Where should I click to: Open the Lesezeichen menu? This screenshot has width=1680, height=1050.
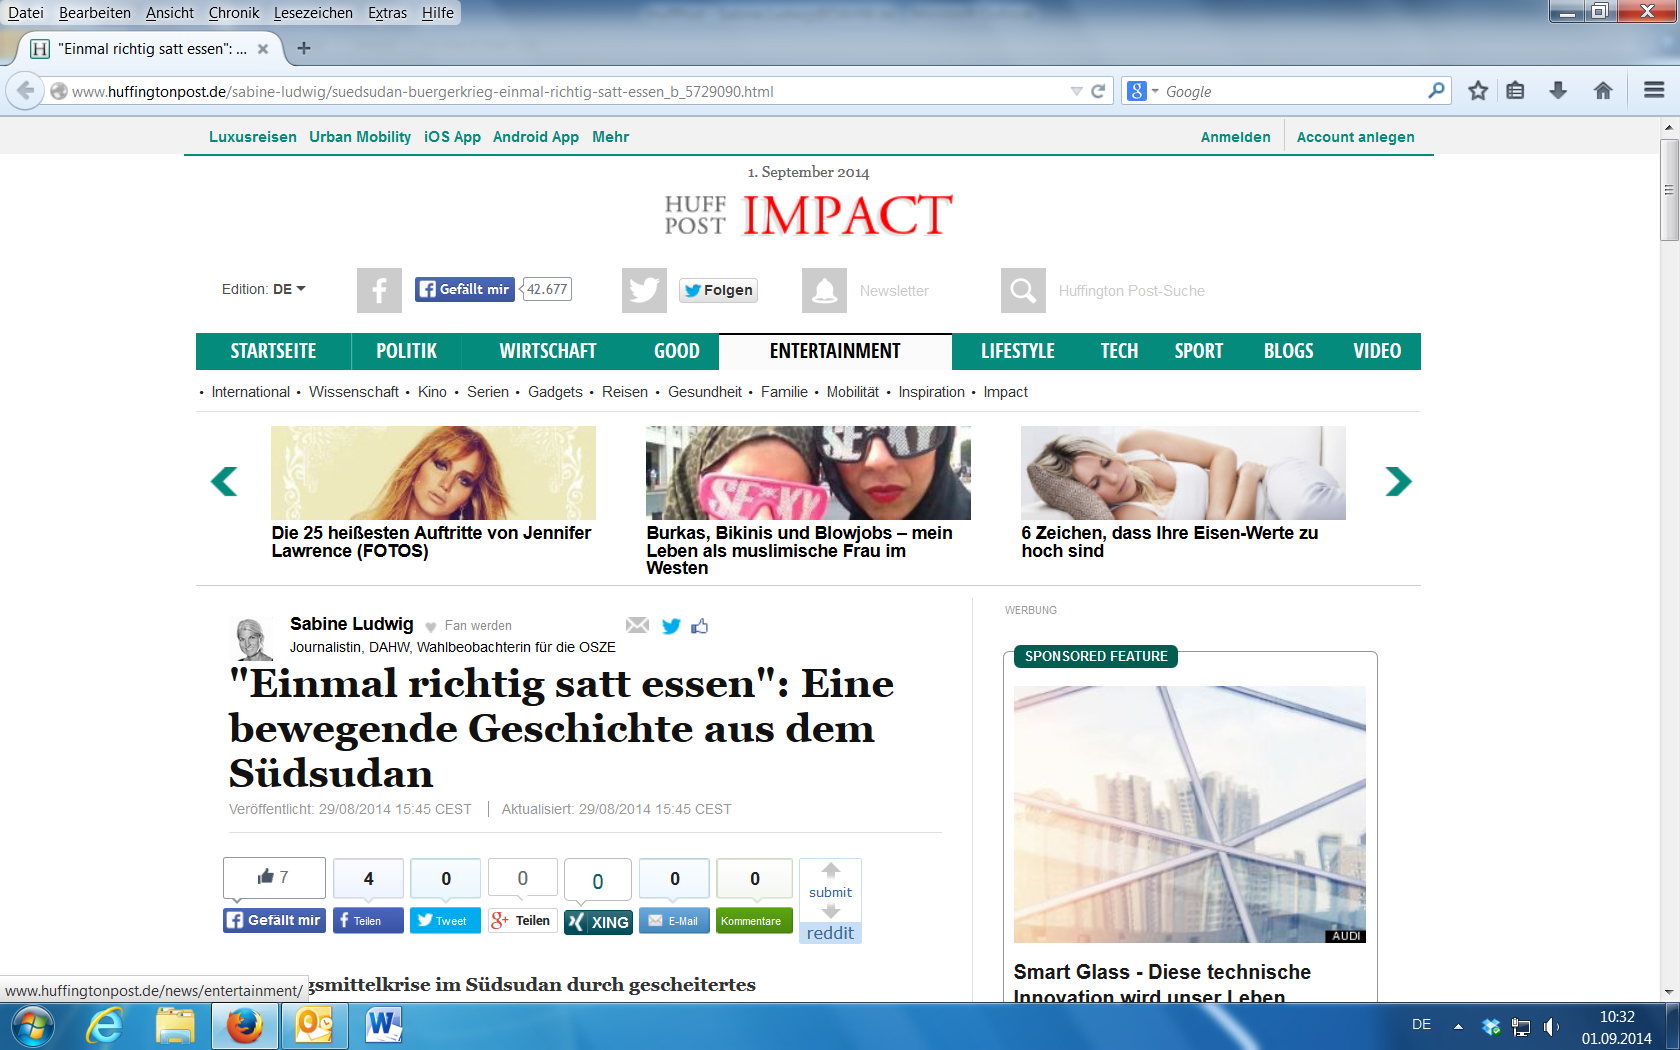coord(313,13)
